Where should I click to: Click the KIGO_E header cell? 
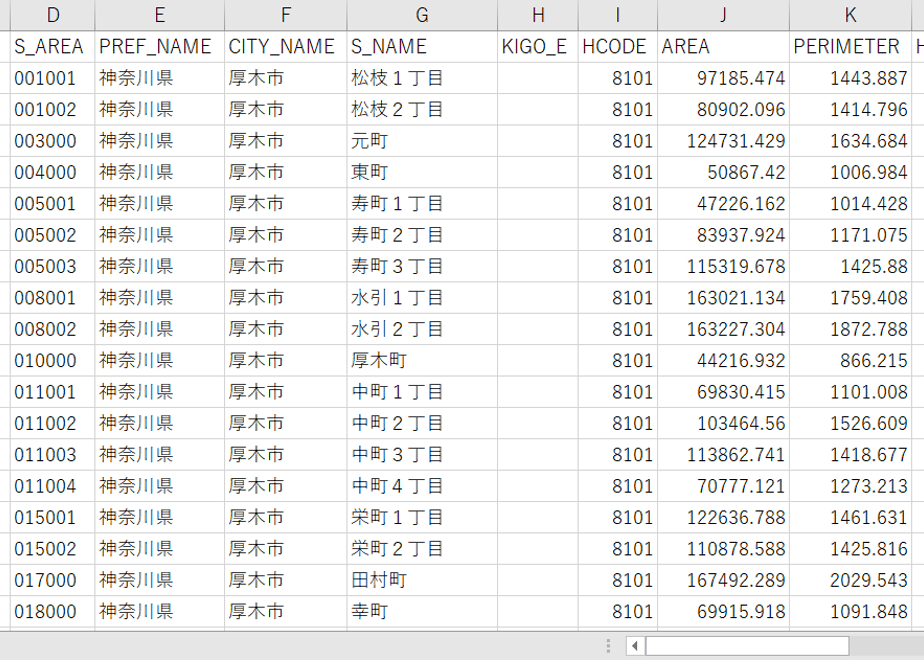coord(537,47)
